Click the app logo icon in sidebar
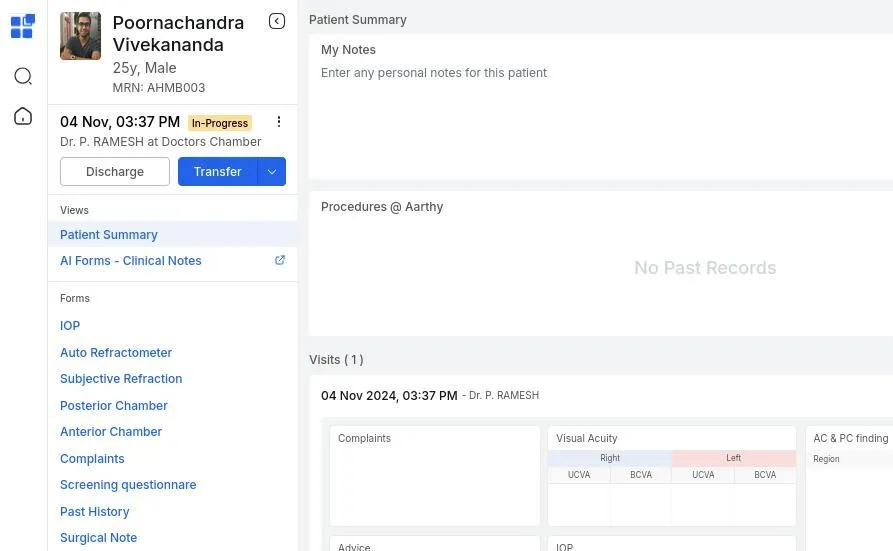The height and width of the screenshot is (551, 893). pos(23,26)
